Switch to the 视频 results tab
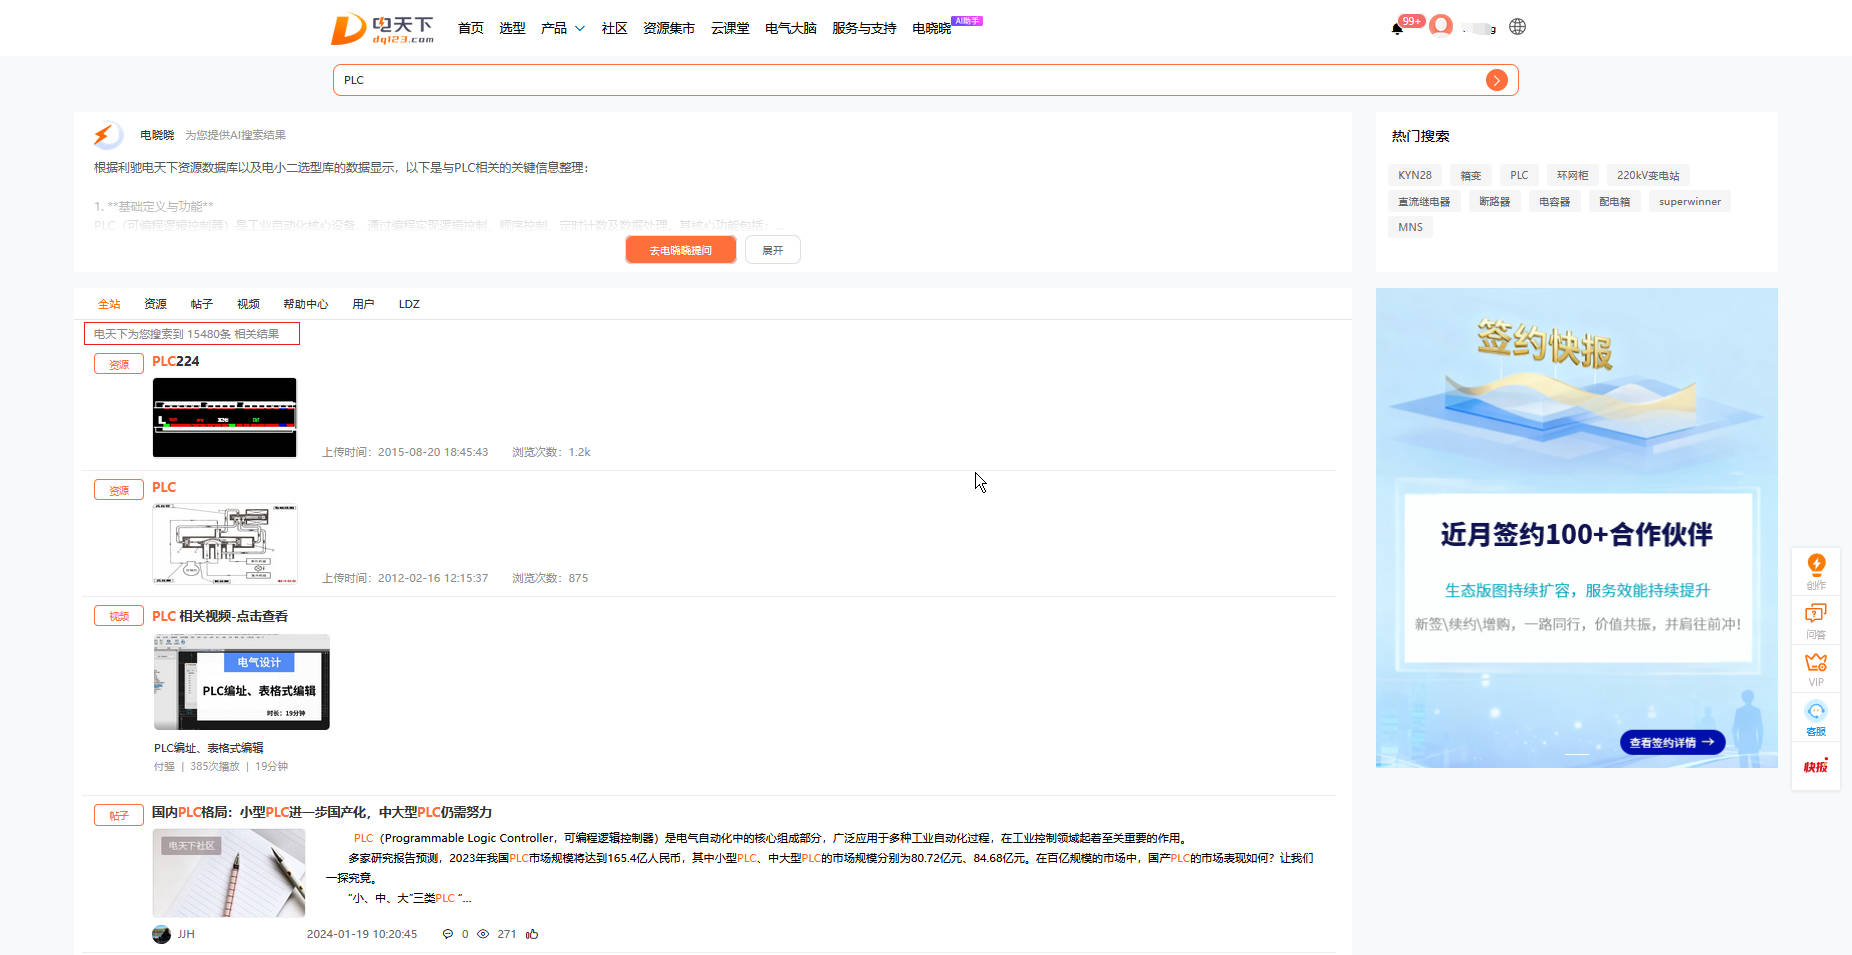1852x955 pixels. tap(248, 304)
